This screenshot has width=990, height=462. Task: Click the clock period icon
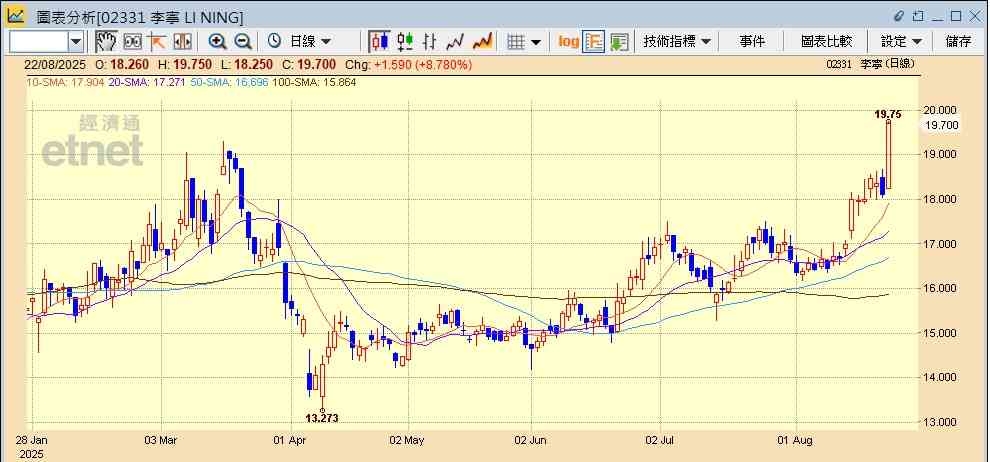(274, 41)
